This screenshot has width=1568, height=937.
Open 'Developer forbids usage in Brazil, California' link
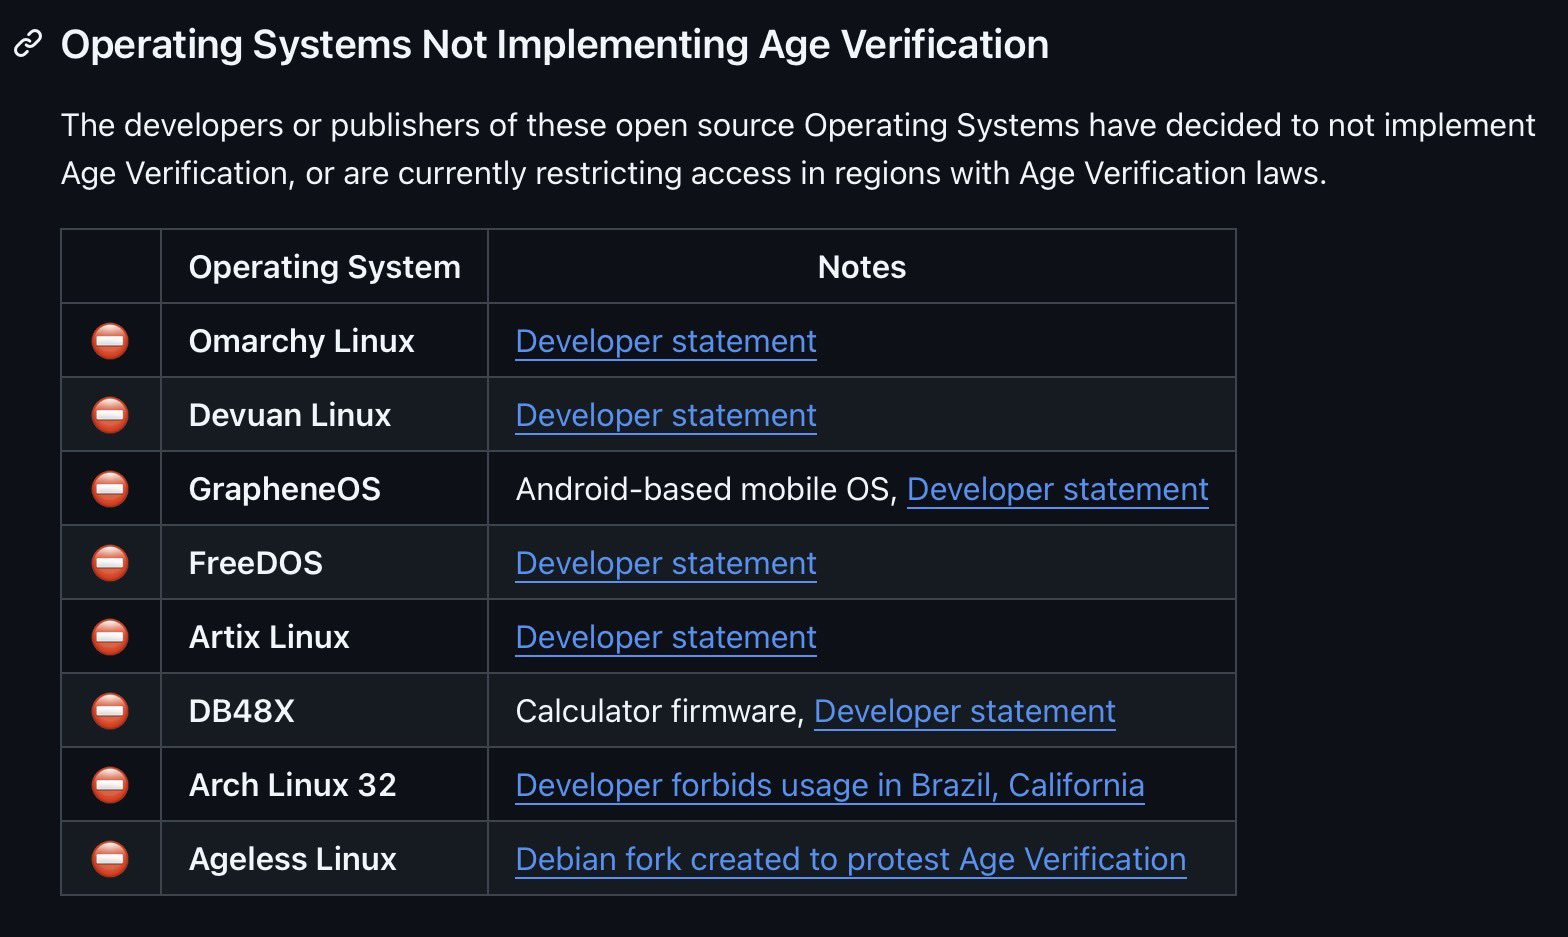829,786
